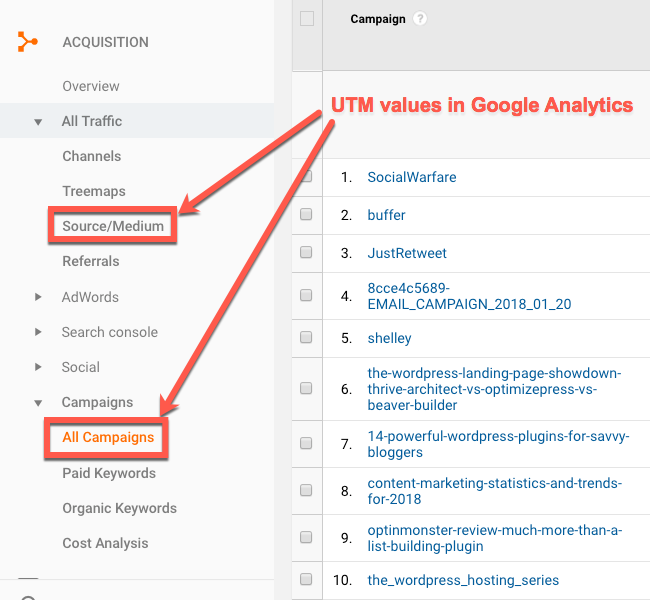Check the optinmonster-review row checkbox

point(306,537)
